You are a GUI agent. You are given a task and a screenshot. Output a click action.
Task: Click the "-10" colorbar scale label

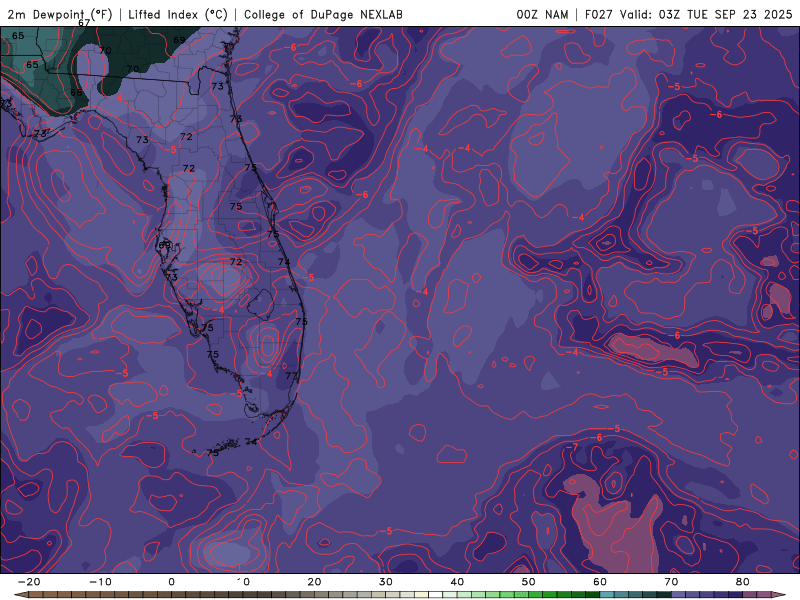coord(100,582)
